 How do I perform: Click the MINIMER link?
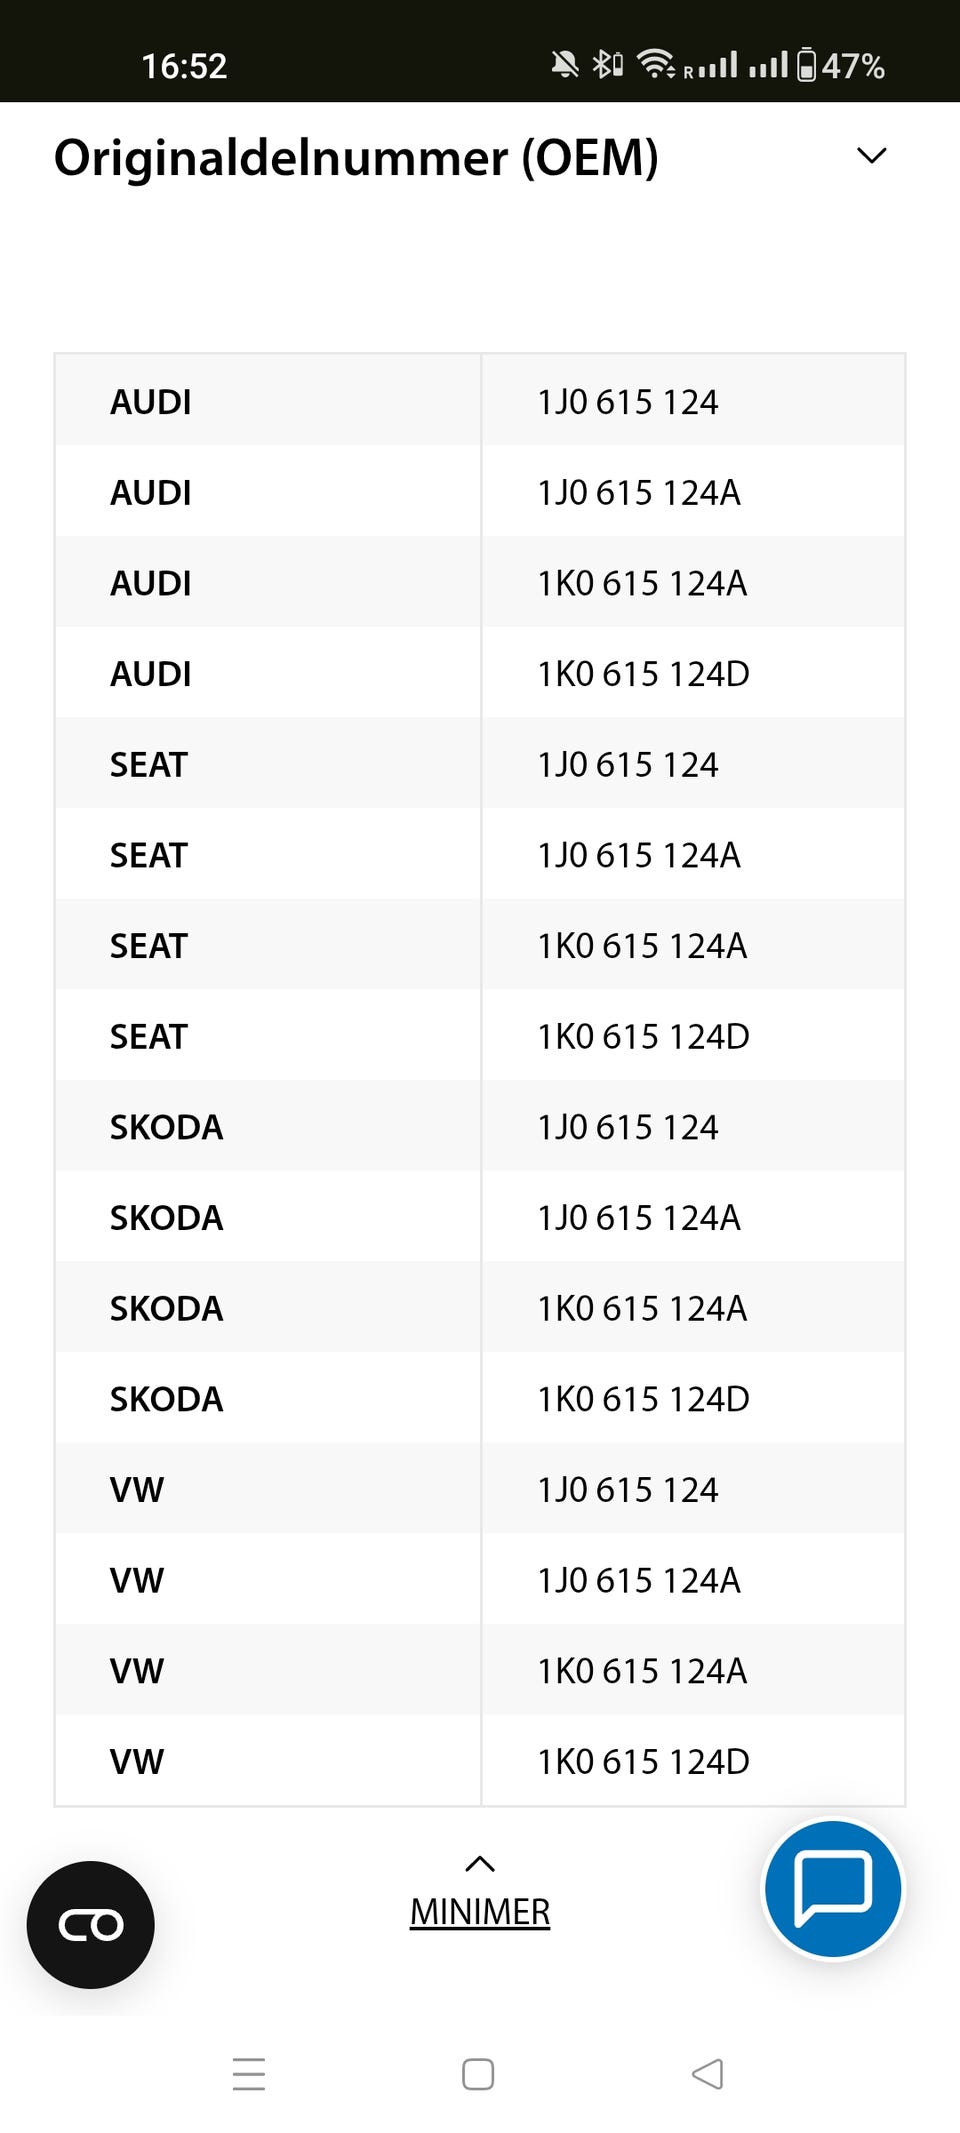coord(480,1912)
